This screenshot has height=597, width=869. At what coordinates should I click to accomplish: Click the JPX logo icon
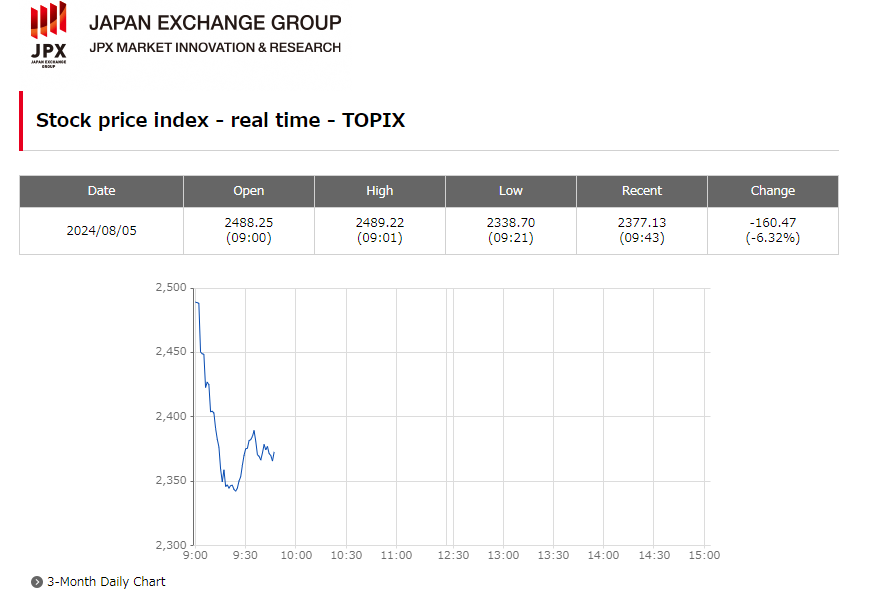[x=48, y=33]
